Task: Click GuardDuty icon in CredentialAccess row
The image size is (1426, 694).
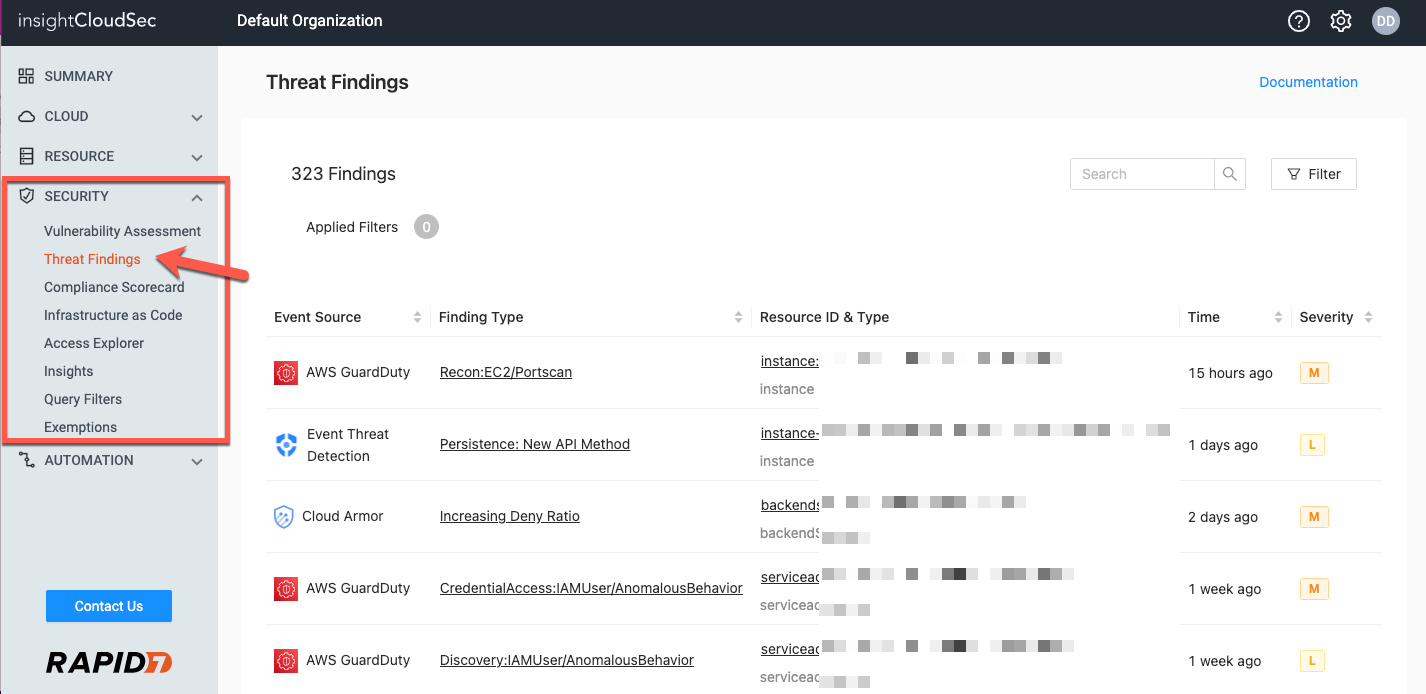Action: [286, 588]
